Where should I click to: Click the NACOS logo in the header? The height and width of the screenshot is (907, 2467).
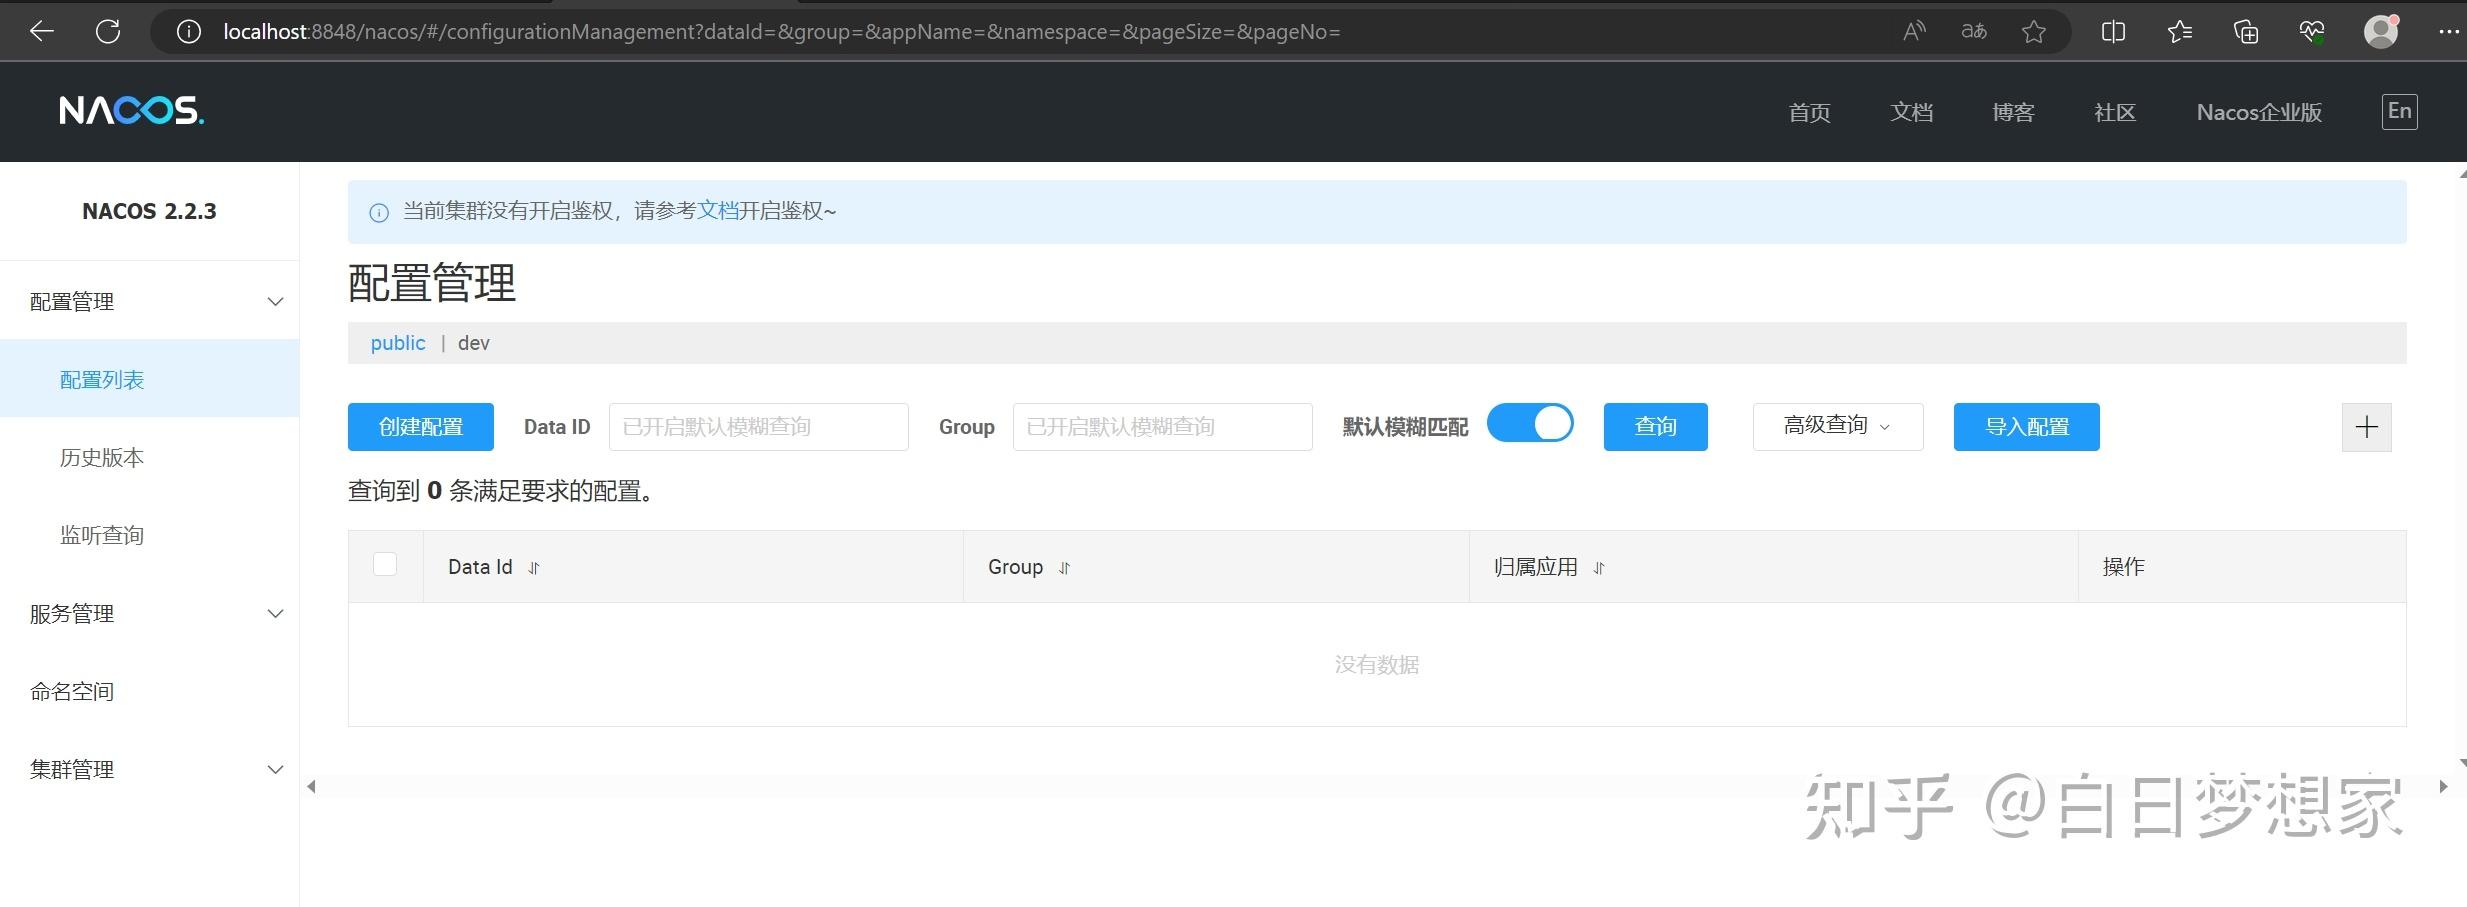pyautogui.click(x=129, y=110)
